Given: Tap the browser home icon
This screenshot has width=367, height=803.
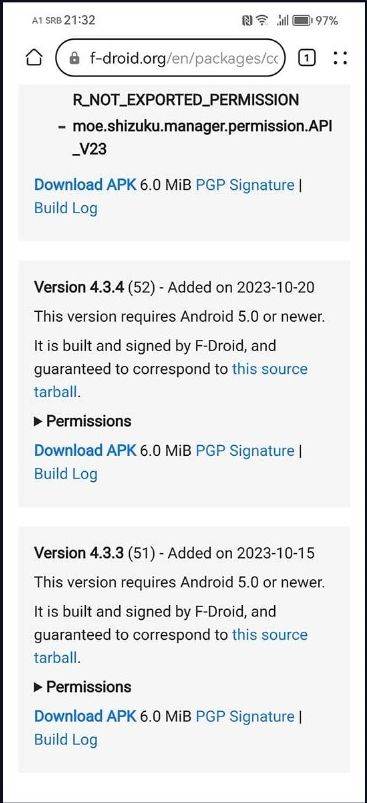Looking at the screenshot, I should click(x=34, y=58).
